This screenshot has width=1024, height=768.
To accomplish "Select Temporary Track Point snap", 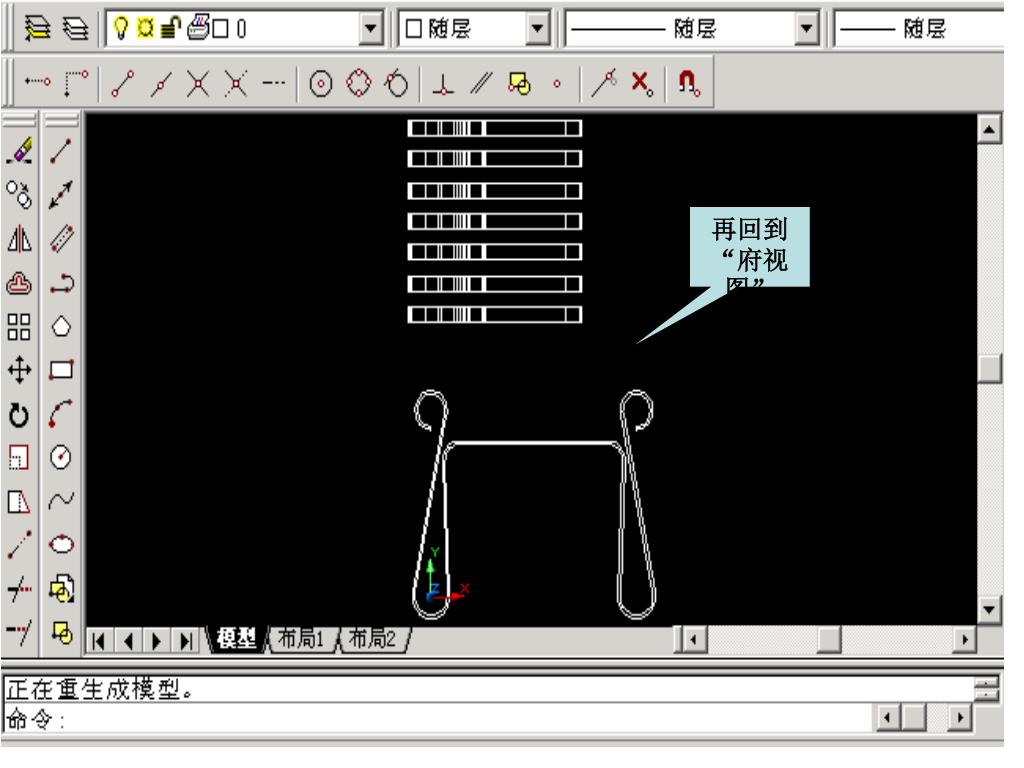I will point(37,83).
